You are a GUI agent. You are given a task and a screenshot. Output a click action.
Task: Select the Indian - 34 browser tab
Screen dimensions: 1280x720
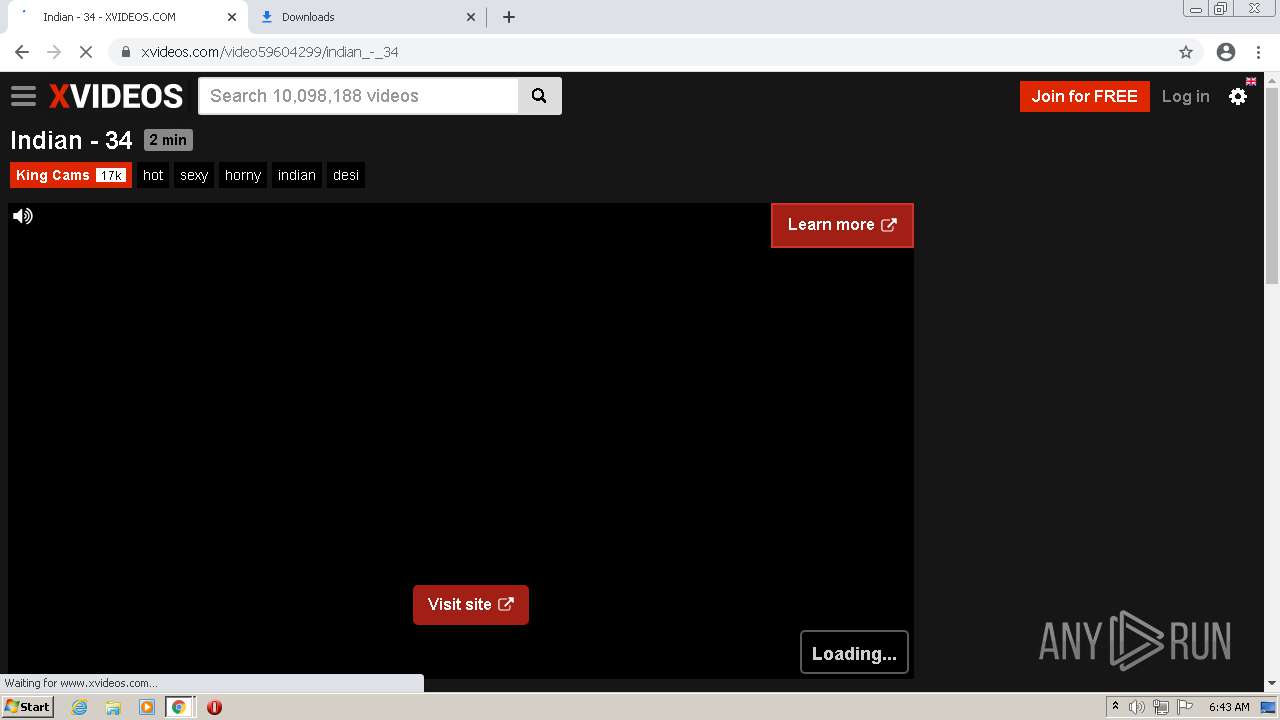click(x=130, y=17)
